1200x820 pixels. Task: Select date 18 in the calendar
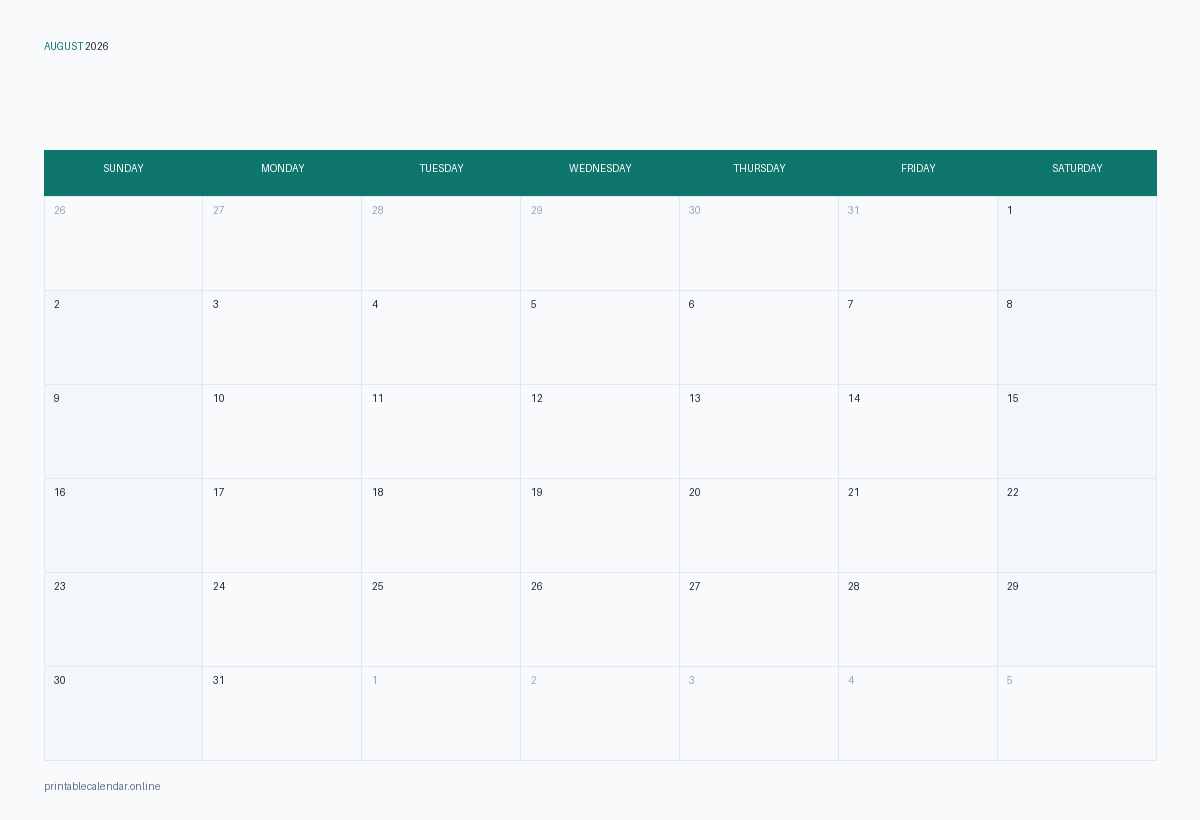[441, 525]
